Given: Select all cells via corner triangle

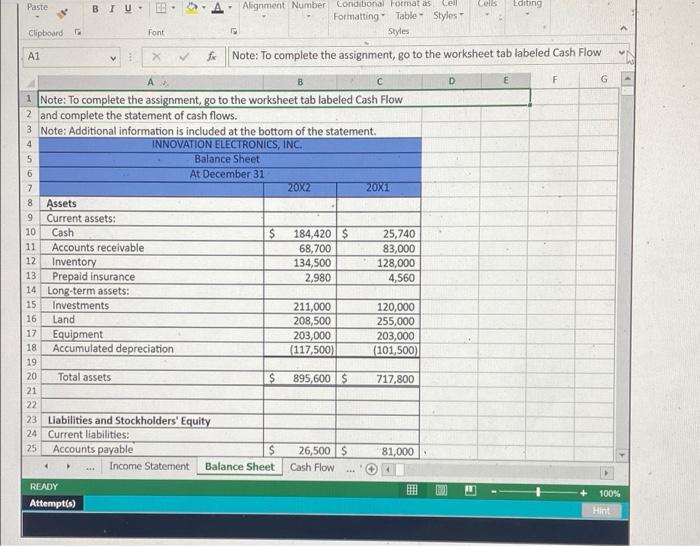Looking at the screenshot, I should tap(30, 83).
